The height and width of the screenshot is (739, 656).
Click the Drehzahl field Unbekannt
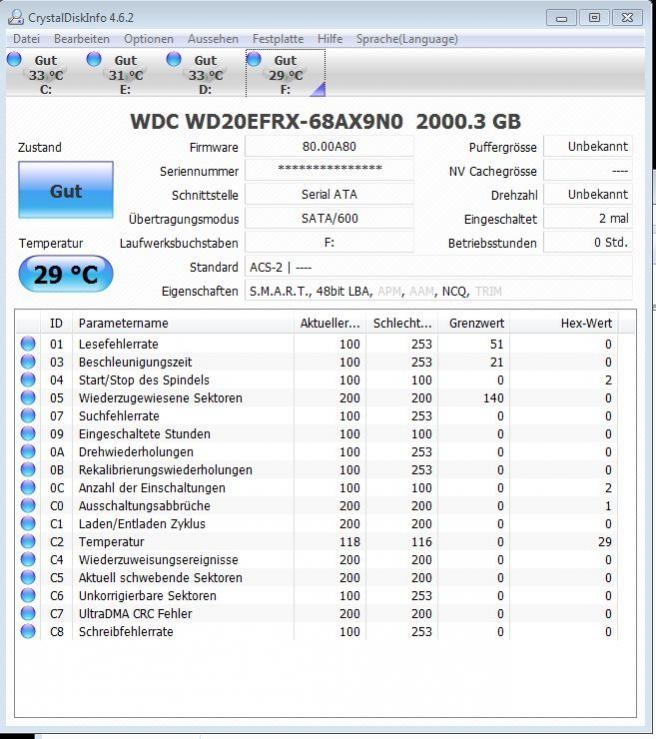point(588,194)
